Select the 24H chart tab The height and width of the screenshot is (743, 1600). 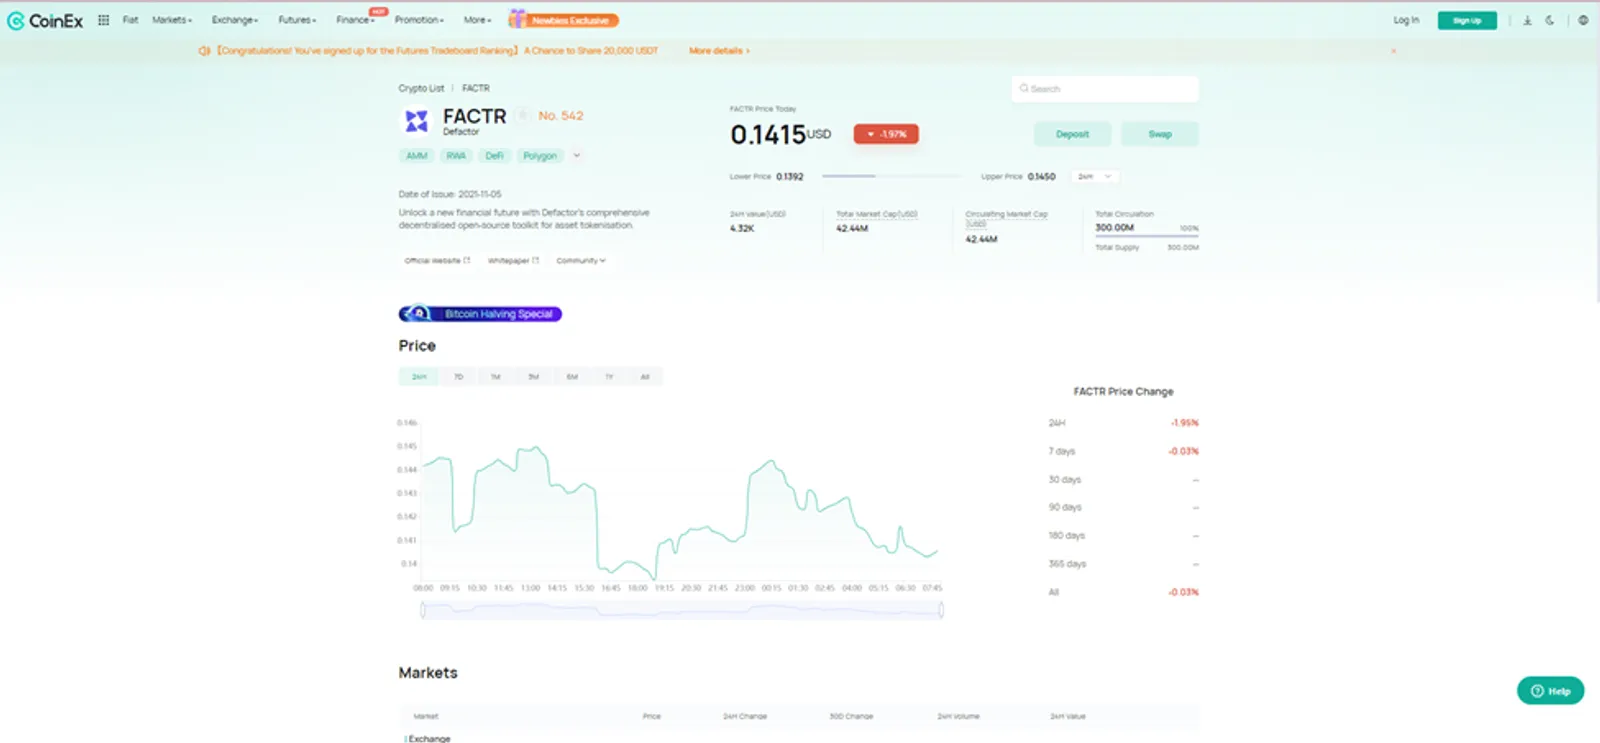(419, 377)
